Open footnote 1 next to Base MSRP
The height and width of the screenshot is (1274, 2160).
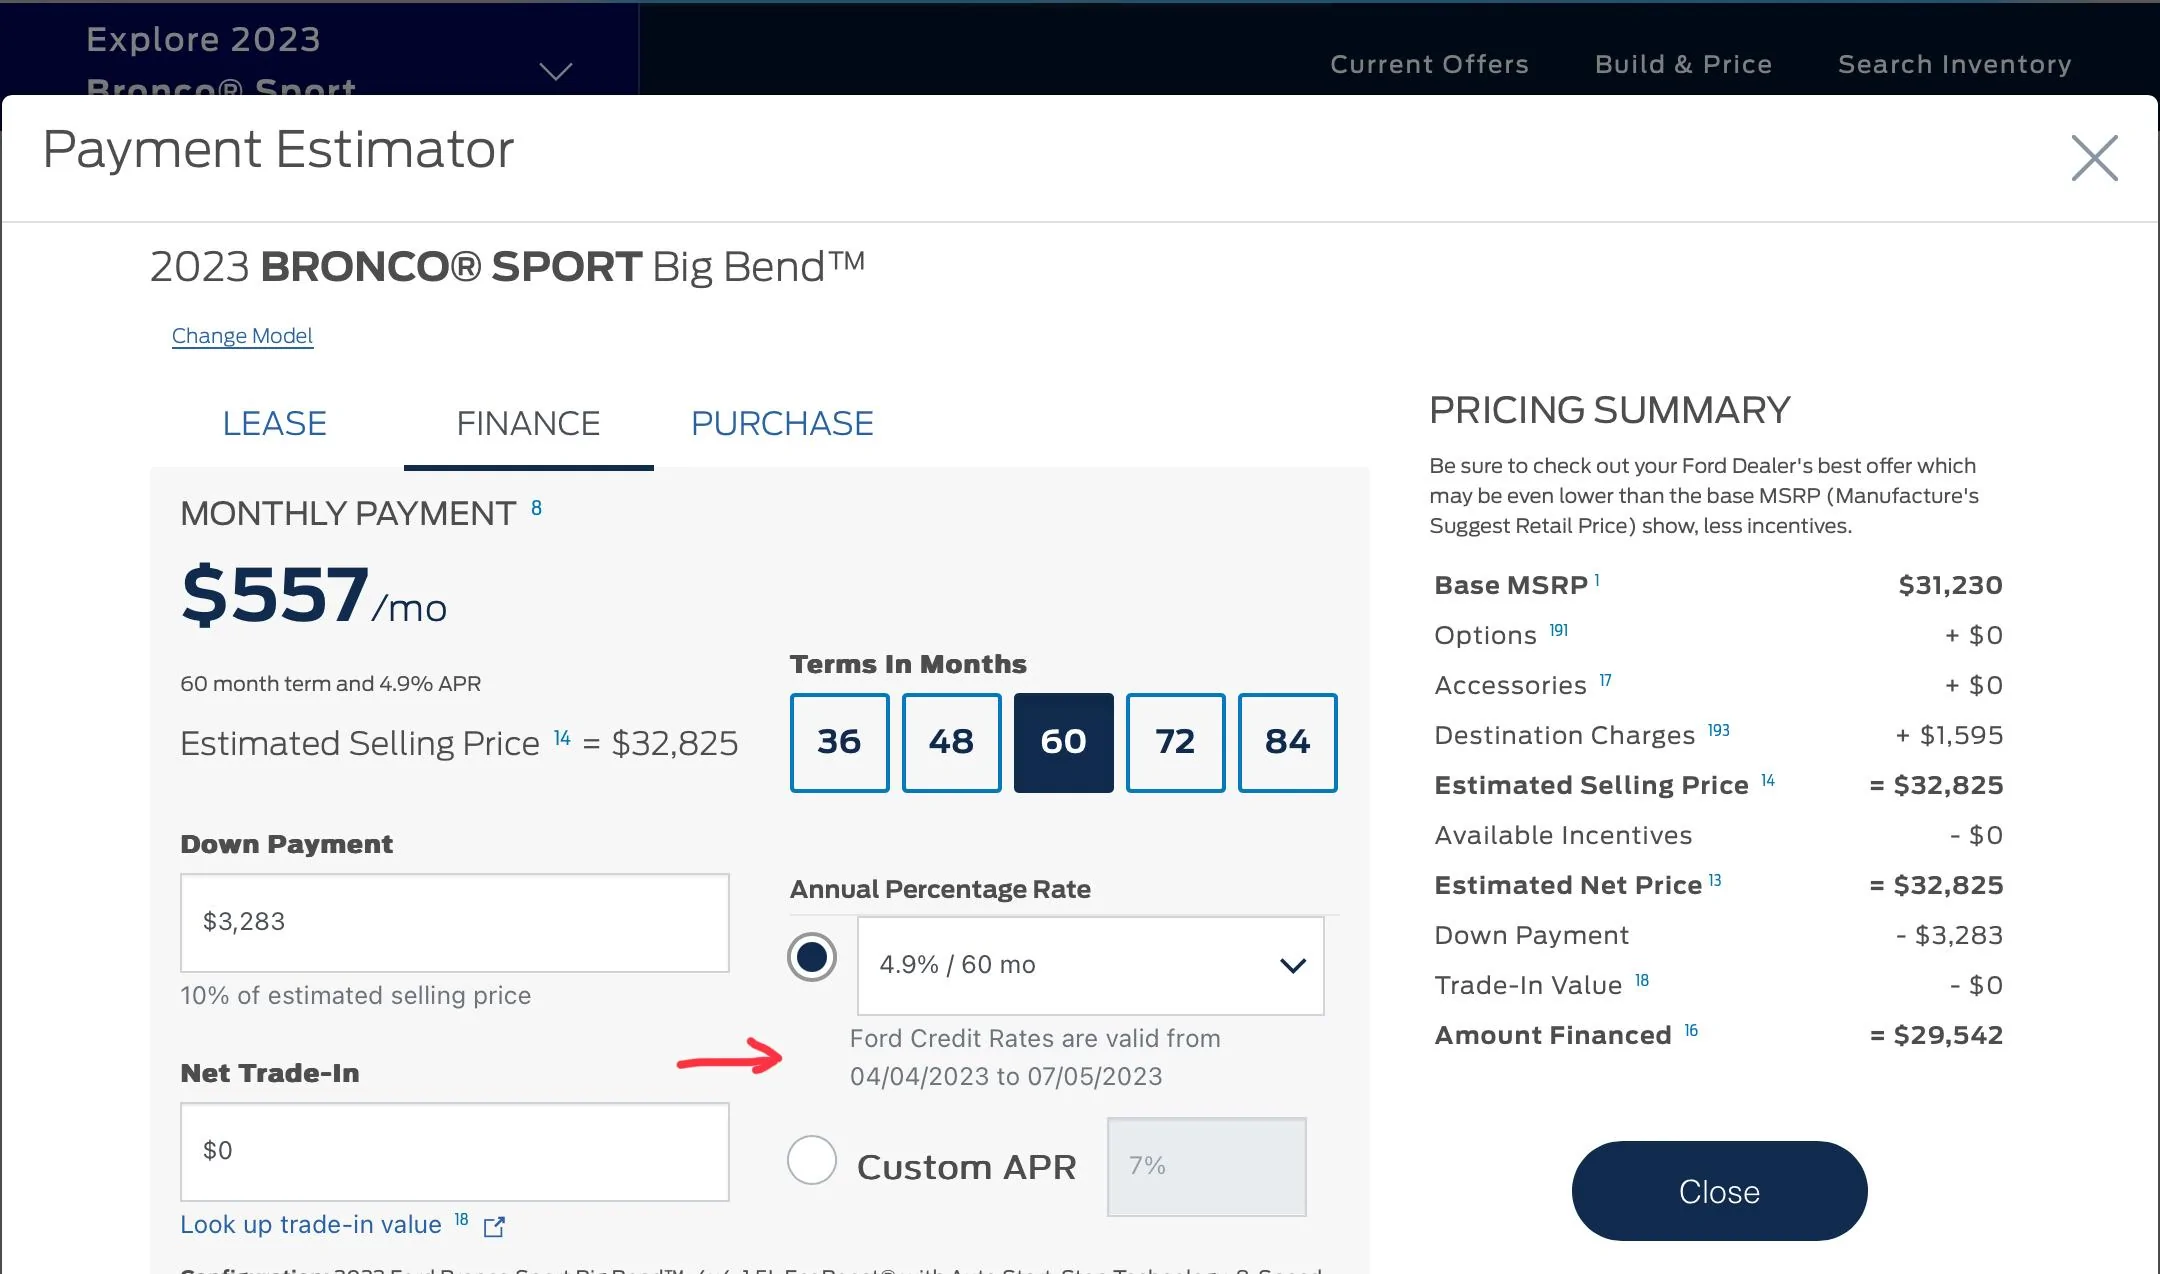pos(1597,579)
